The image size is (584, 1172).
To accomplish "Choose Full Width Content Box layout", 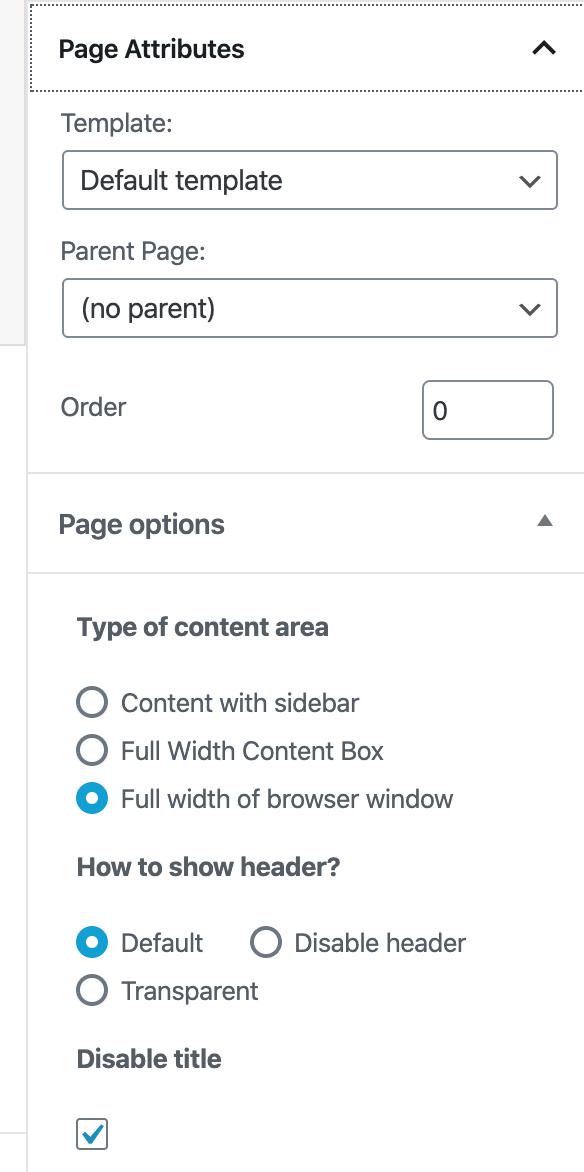I will (x=91, y=750).
